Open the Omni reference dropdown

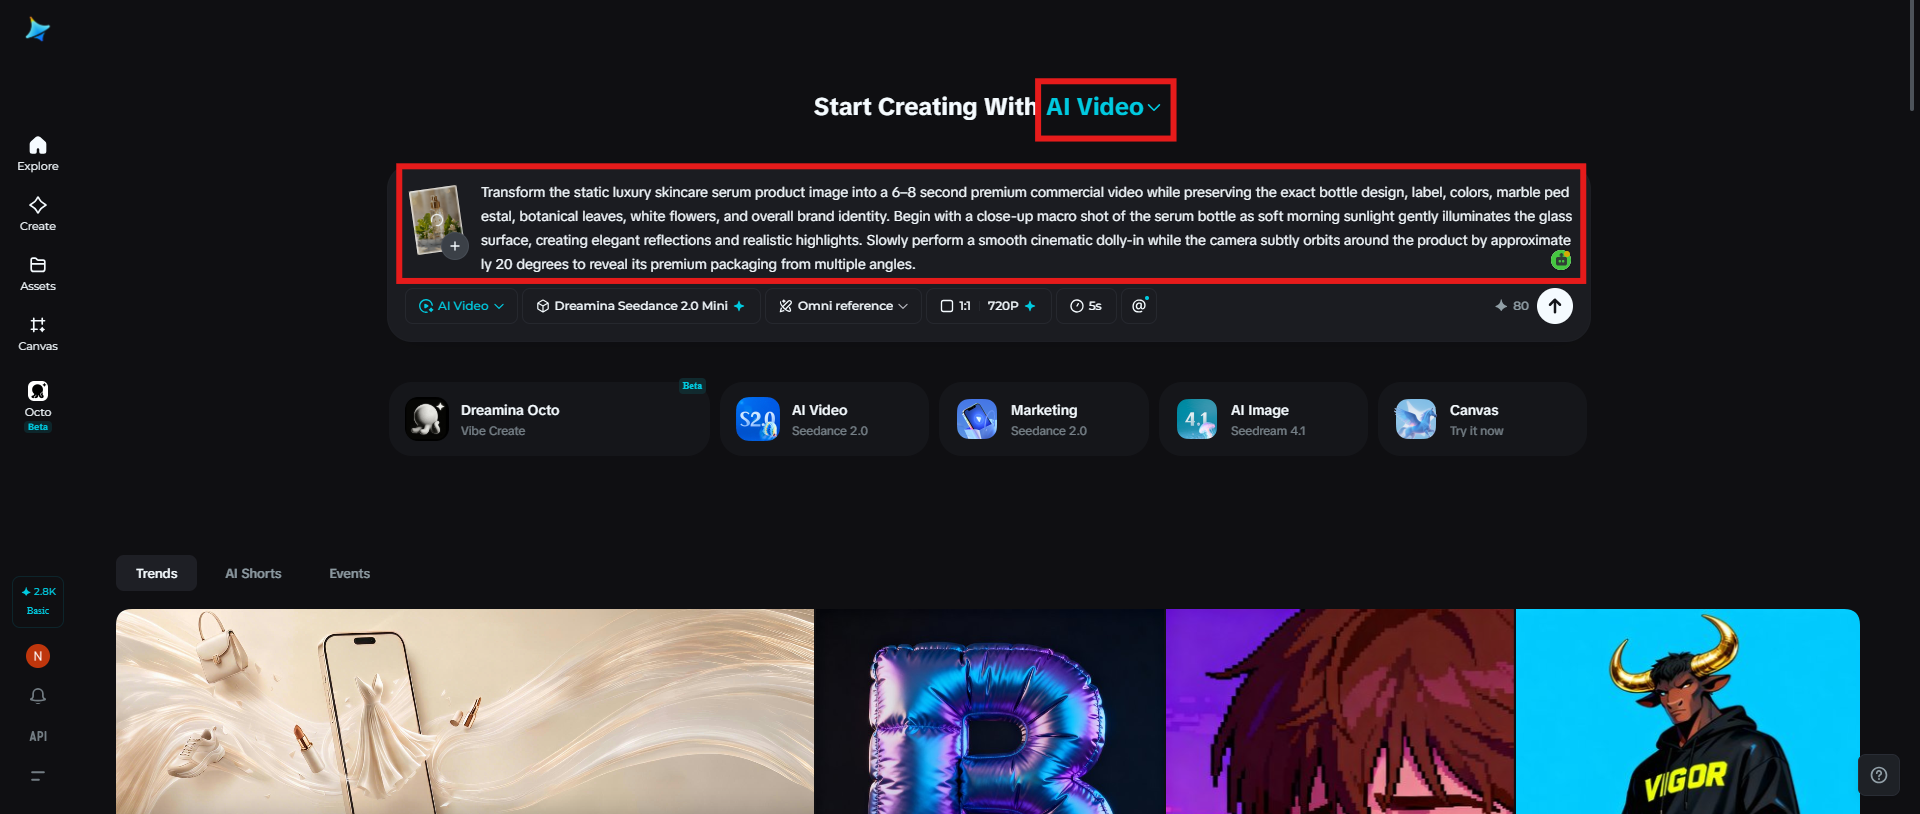[843, 306]
